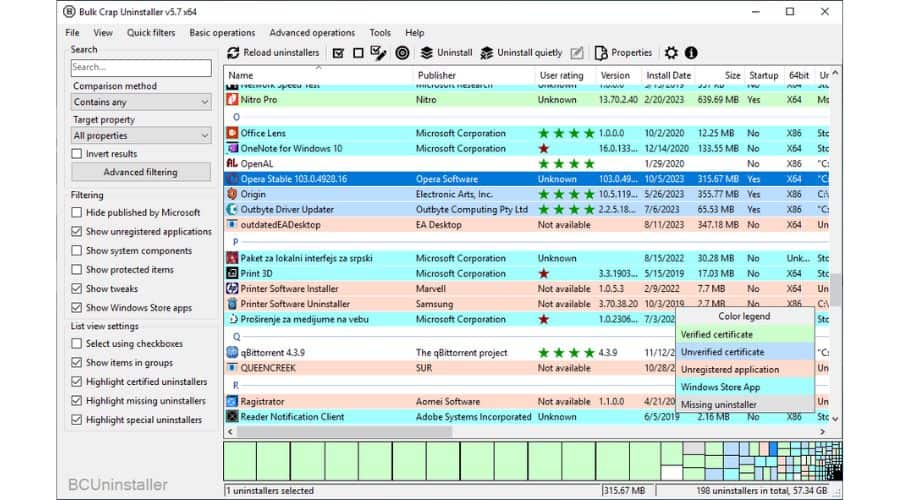This screenshot has width=900, height=500.
Task: Select the outdatedEADesktop row
Action: pyautogui.click(x=527, y=225)
